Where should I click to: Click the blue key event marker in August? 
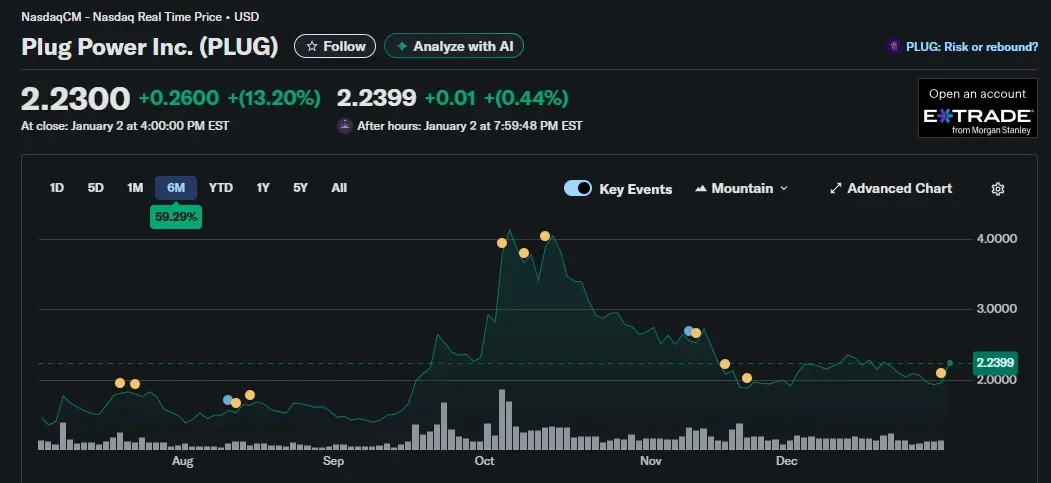(228, 400)
